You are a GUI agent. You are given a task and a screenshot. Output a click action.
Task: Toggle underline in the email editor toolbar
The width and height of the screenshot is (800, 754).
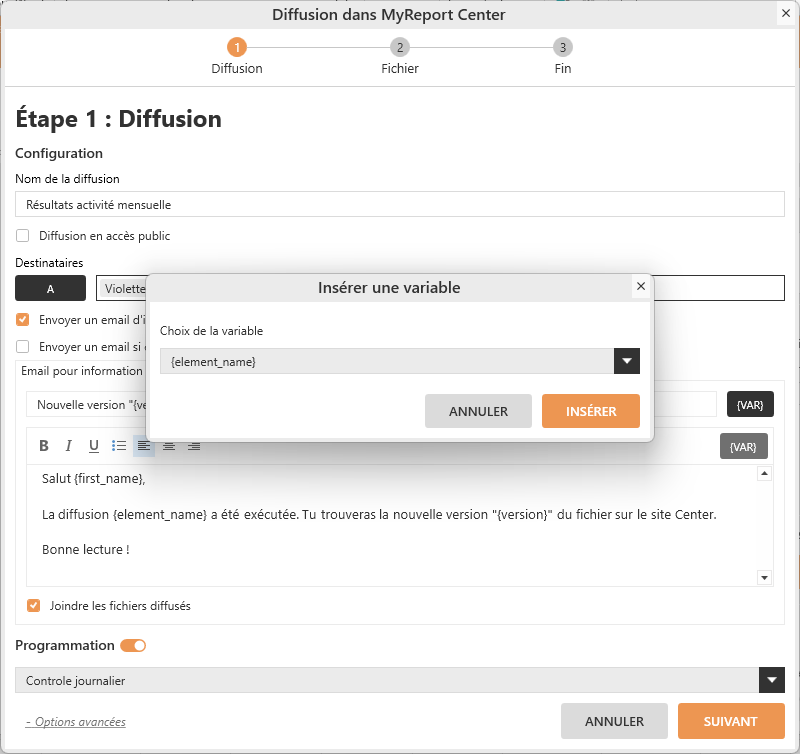pyautogui.click(x=94, y=446)
